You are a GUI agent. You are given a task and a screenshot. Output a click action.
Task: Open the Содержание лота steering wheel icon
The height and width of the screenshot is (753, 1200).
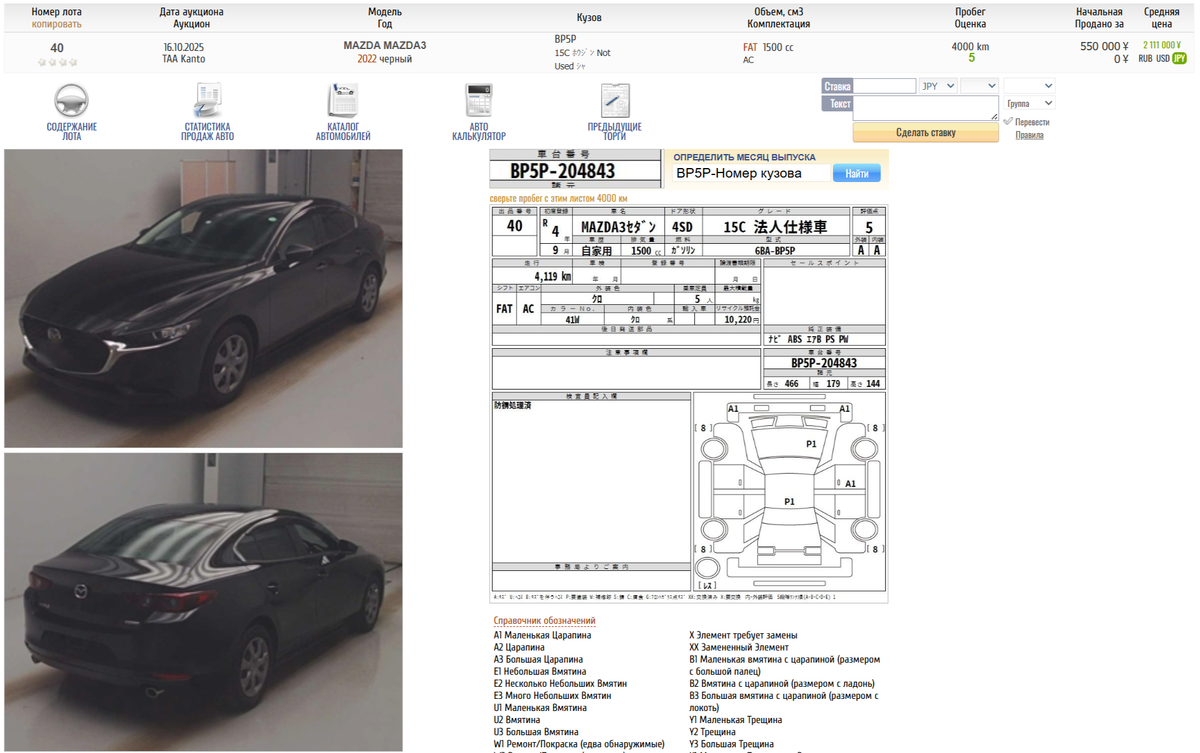(x=71, y=101)
